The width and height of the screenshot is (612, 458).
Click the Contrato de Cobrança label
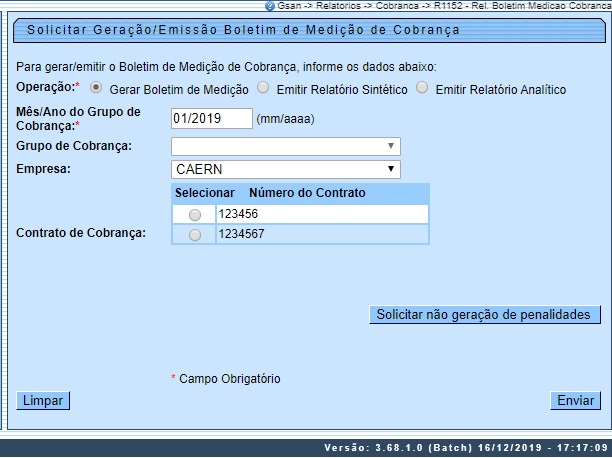coord(82,233)
